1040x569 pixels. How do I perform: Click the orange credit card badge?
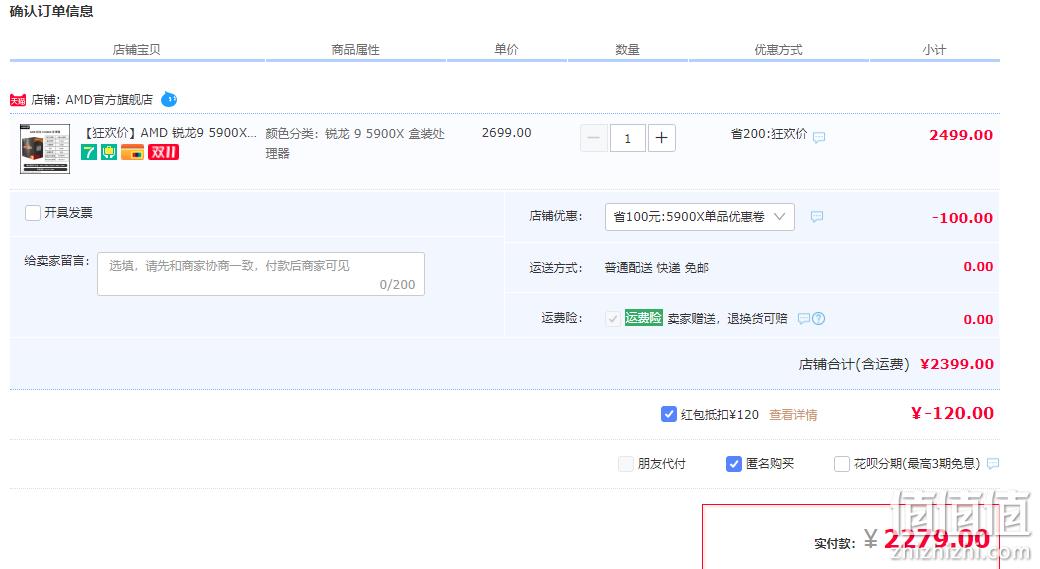coord(132,153)
